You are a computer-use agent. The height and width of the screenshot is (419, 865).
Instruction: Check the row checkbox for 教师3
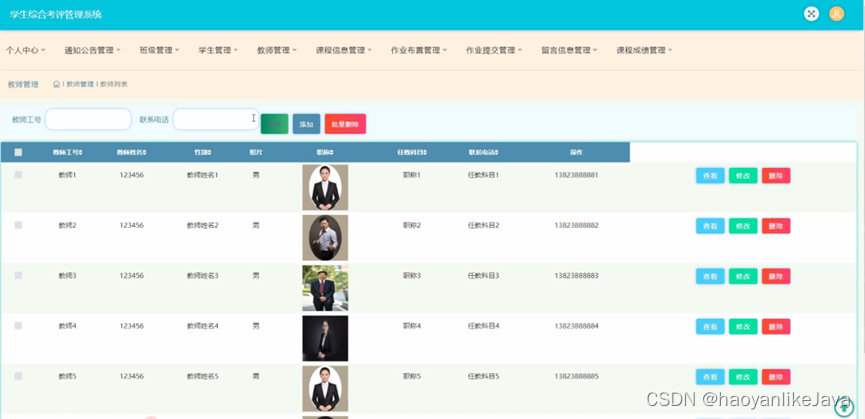click(18, 275)
